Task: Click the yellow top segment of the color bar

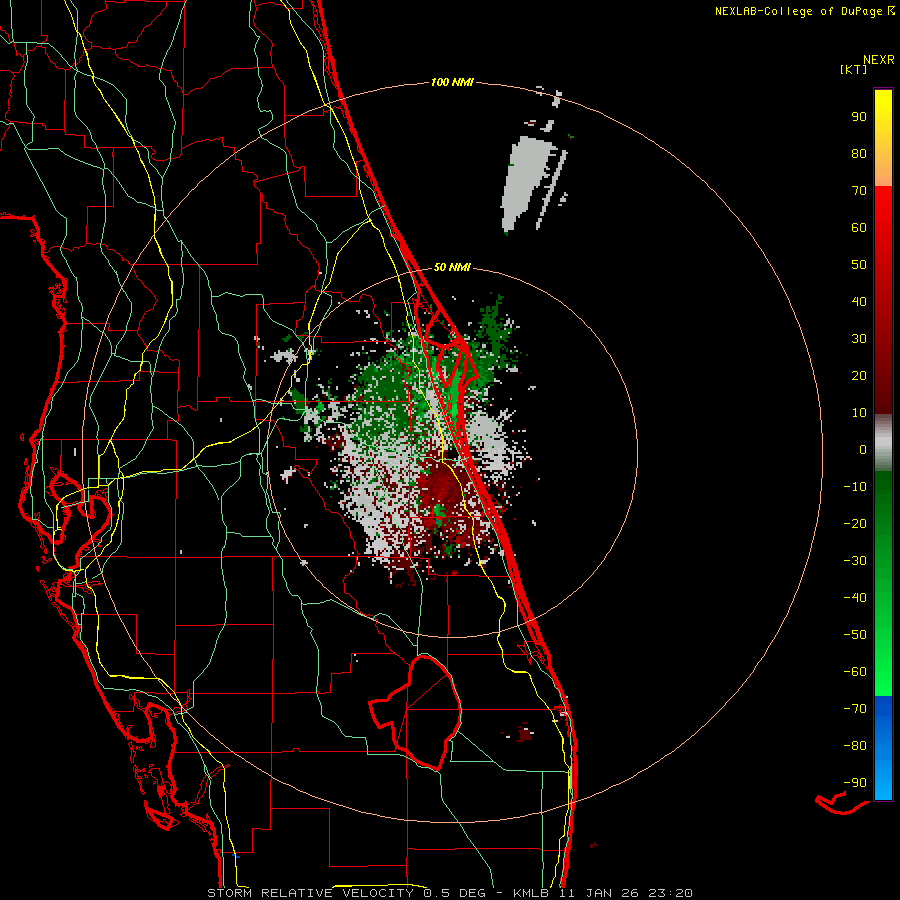Action: (883, 138)
